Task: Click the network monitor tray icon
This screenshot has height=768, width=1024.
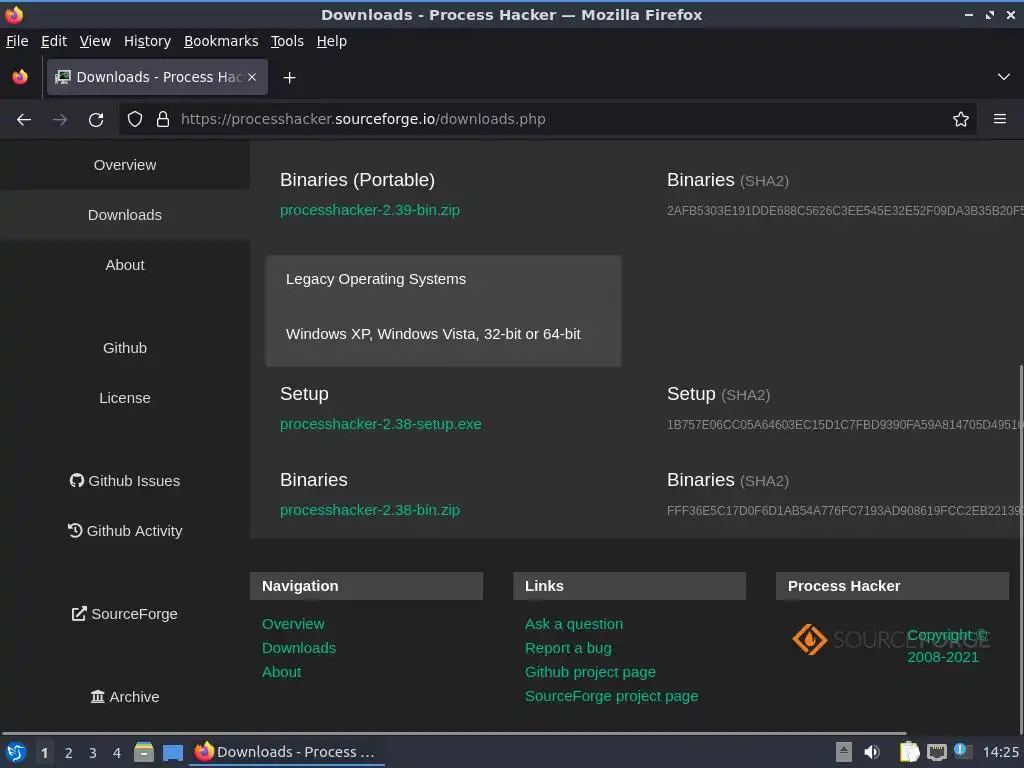Action: click(x=936, y=752)
